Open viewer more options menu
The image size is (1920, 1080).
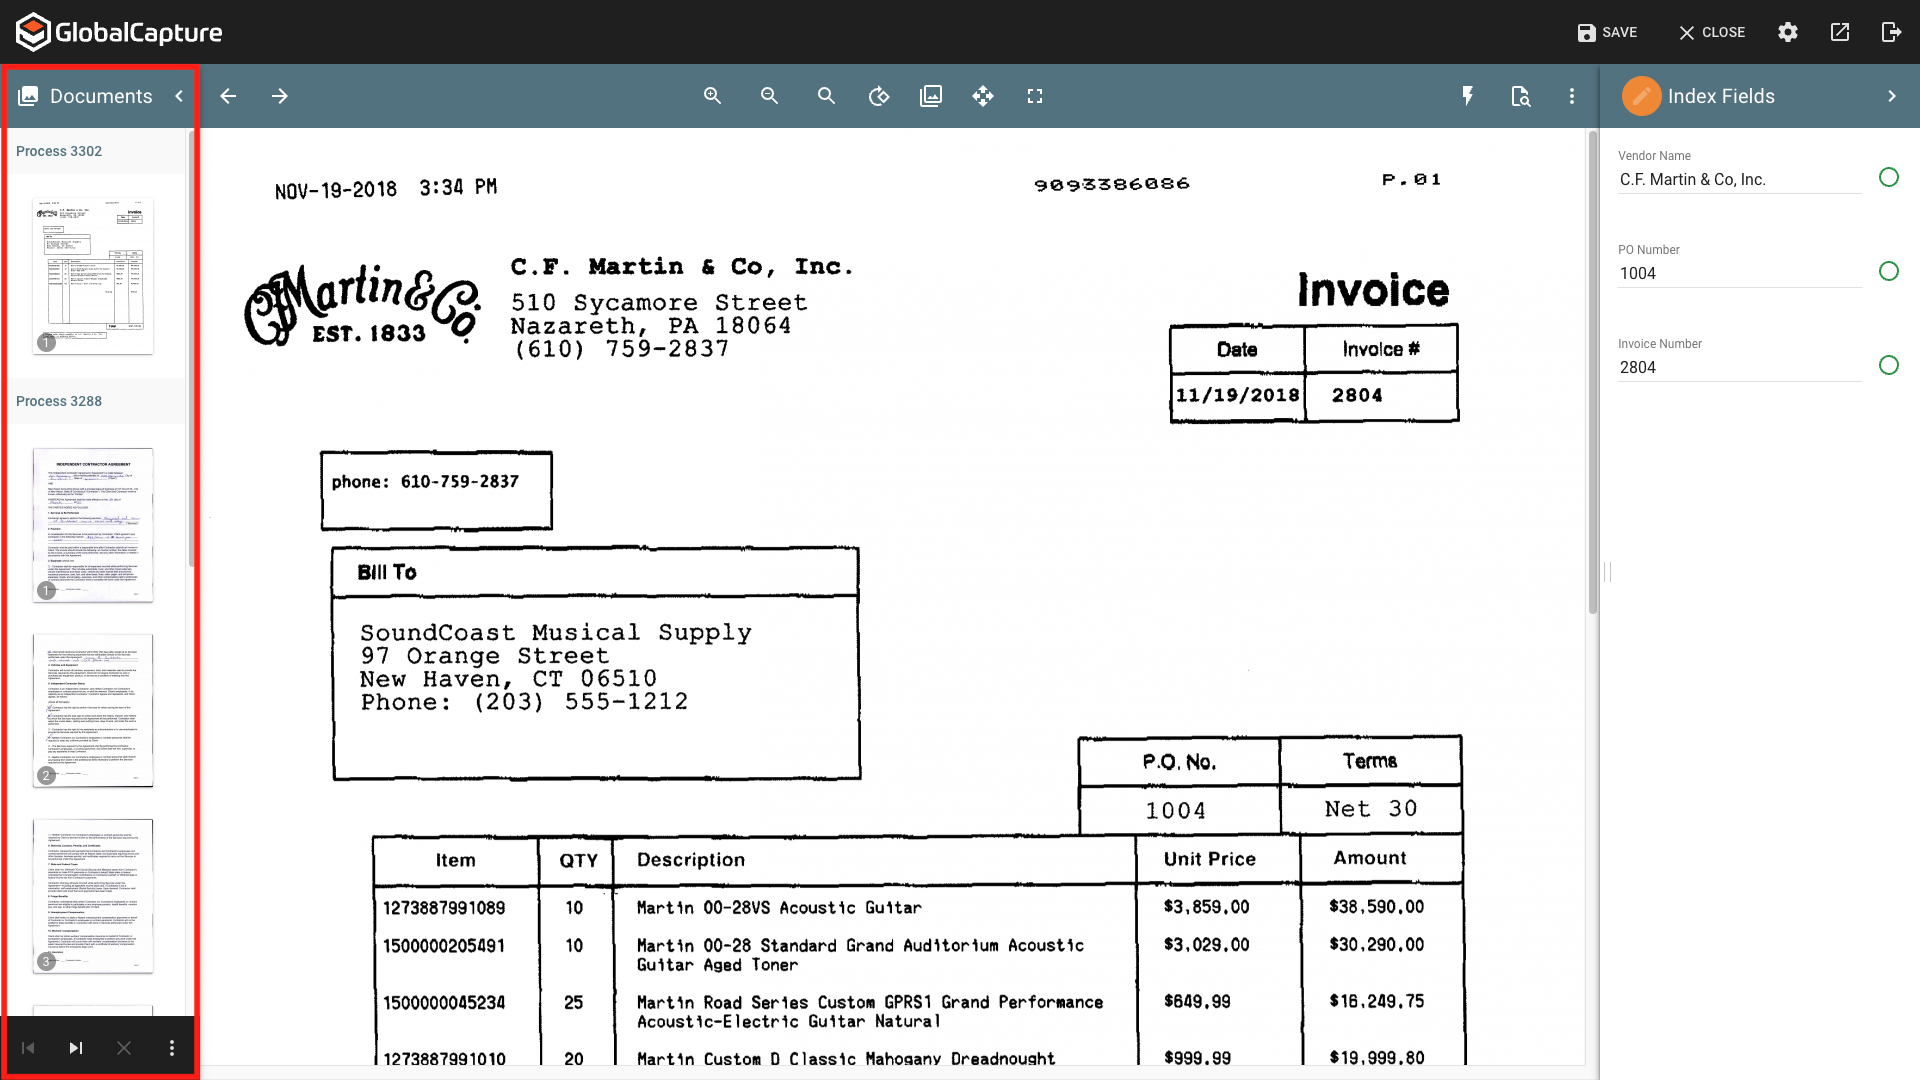[x=1572, y=96]
